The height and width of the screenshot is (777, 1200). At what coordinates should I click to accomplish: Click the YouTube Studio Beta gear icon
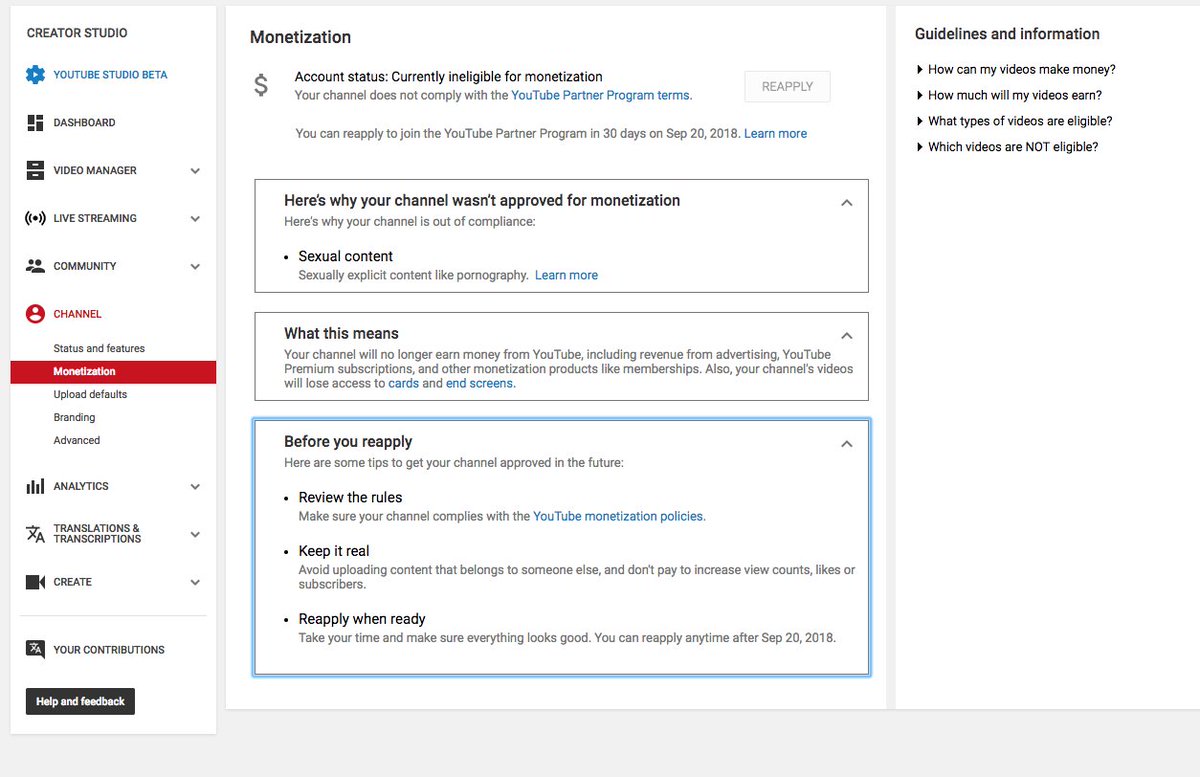pos(35,74)
